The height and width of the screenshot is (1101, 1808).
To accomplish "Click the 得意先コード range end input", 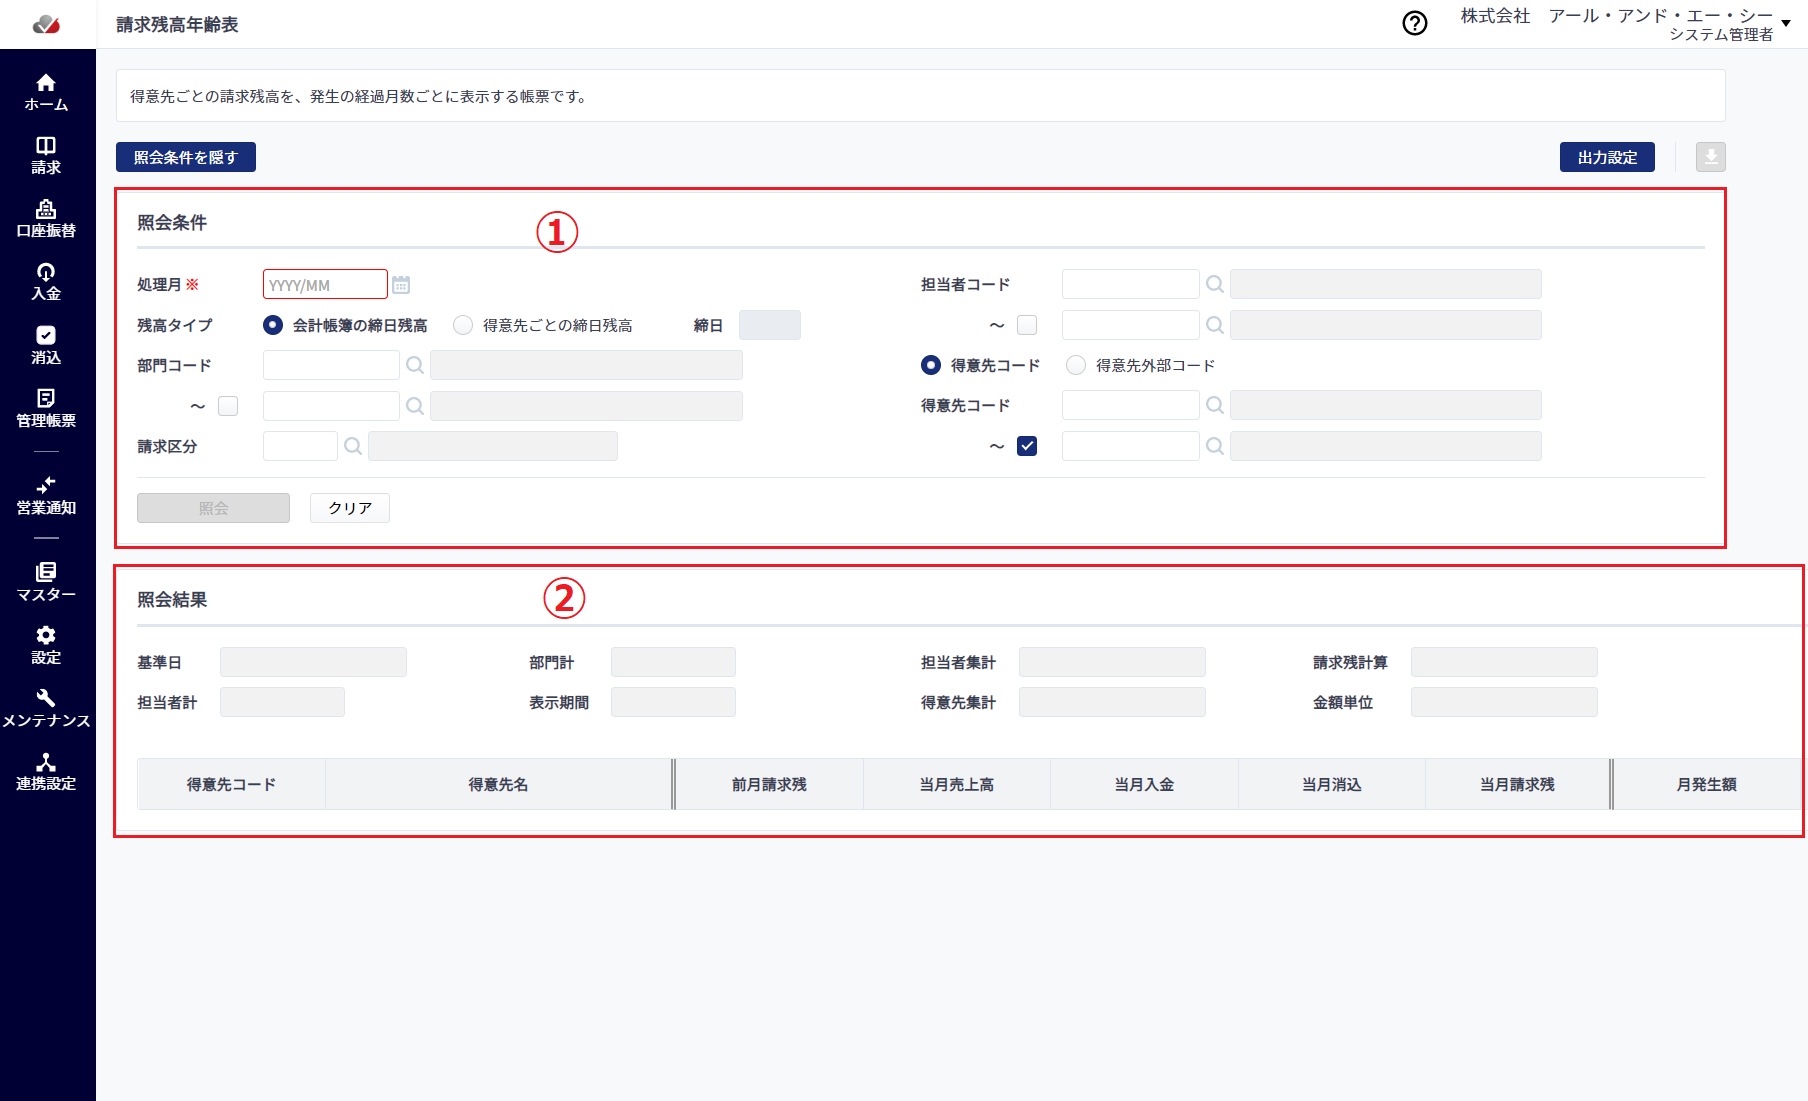I will [1130, 446].
